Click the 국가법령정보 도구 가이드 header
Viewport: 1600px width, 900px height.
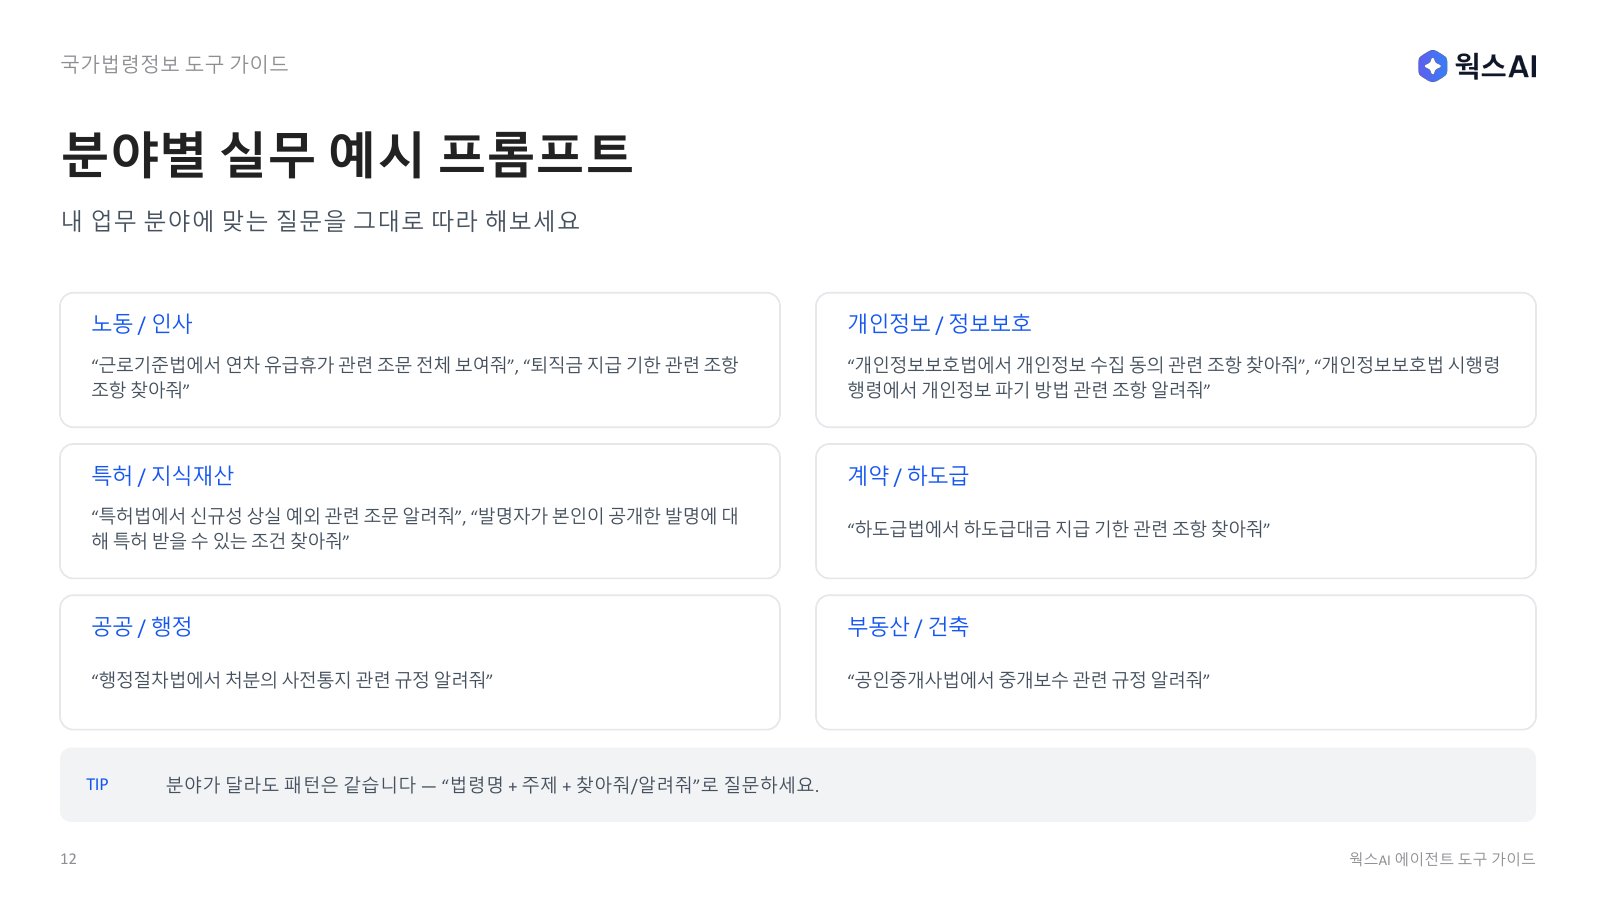click(x=174, y=64)
